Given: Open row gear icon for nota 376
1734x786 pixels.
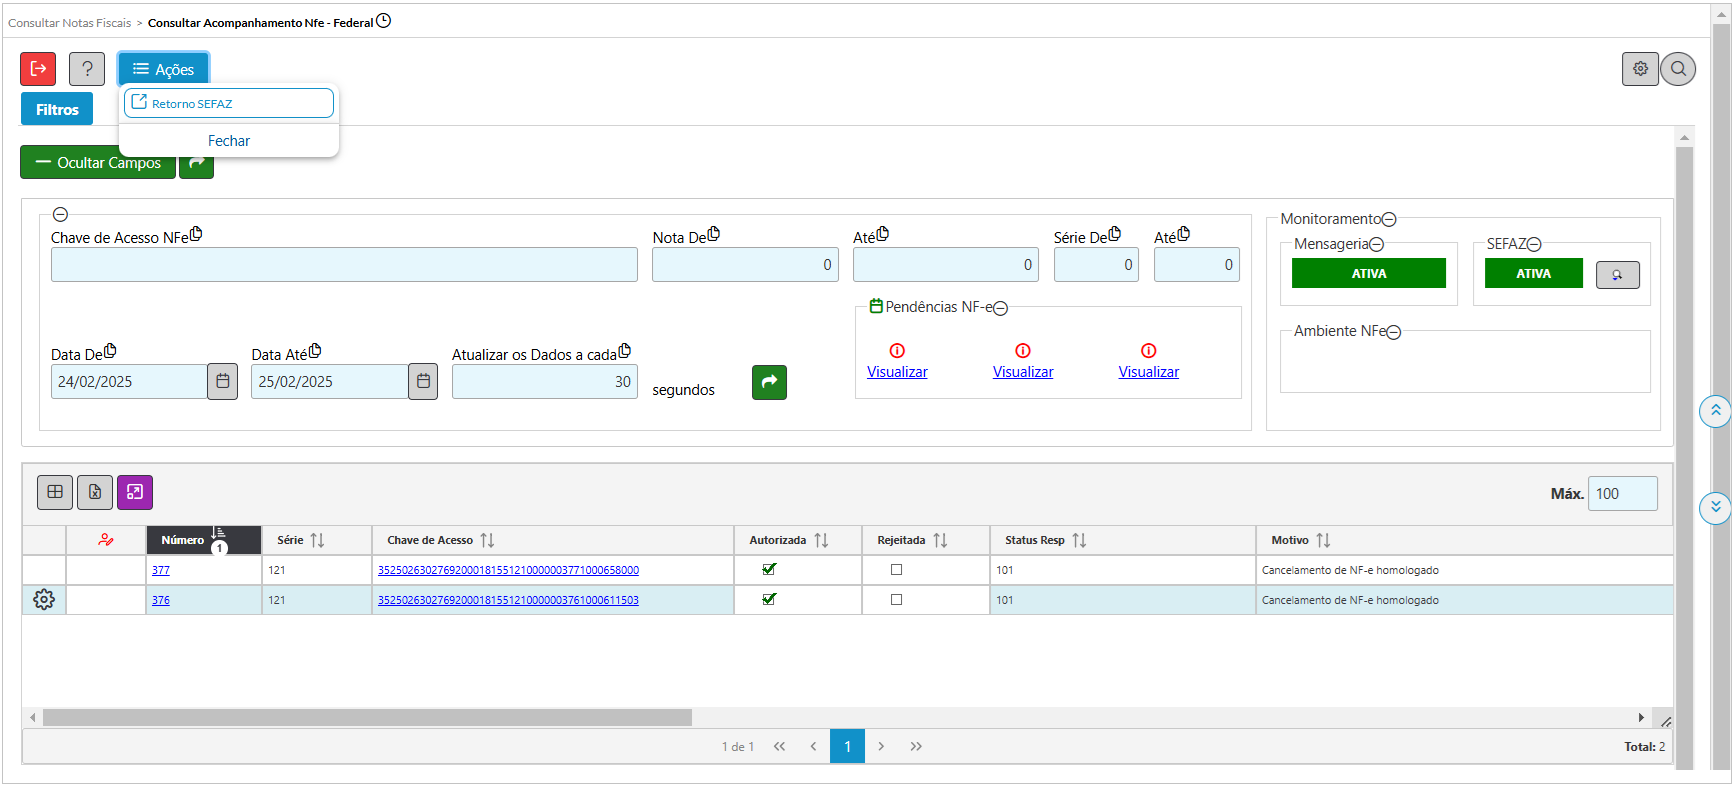Looking at the screenshot, I should pos(44,600).
